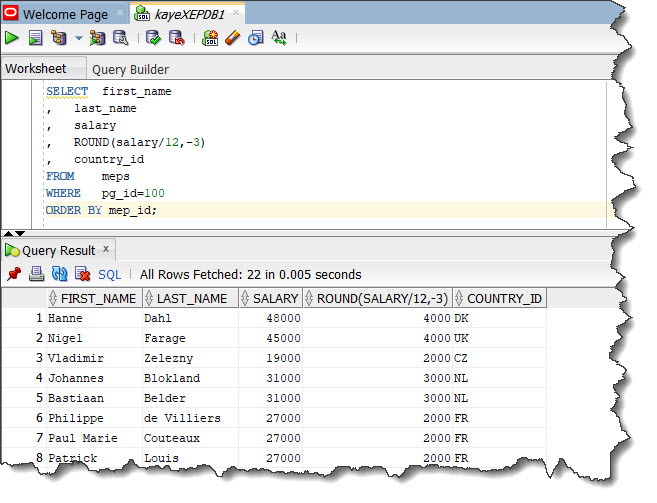
Task: Click the ROUND(SALARY/12,-3) column header
Action: click(378, 298)
